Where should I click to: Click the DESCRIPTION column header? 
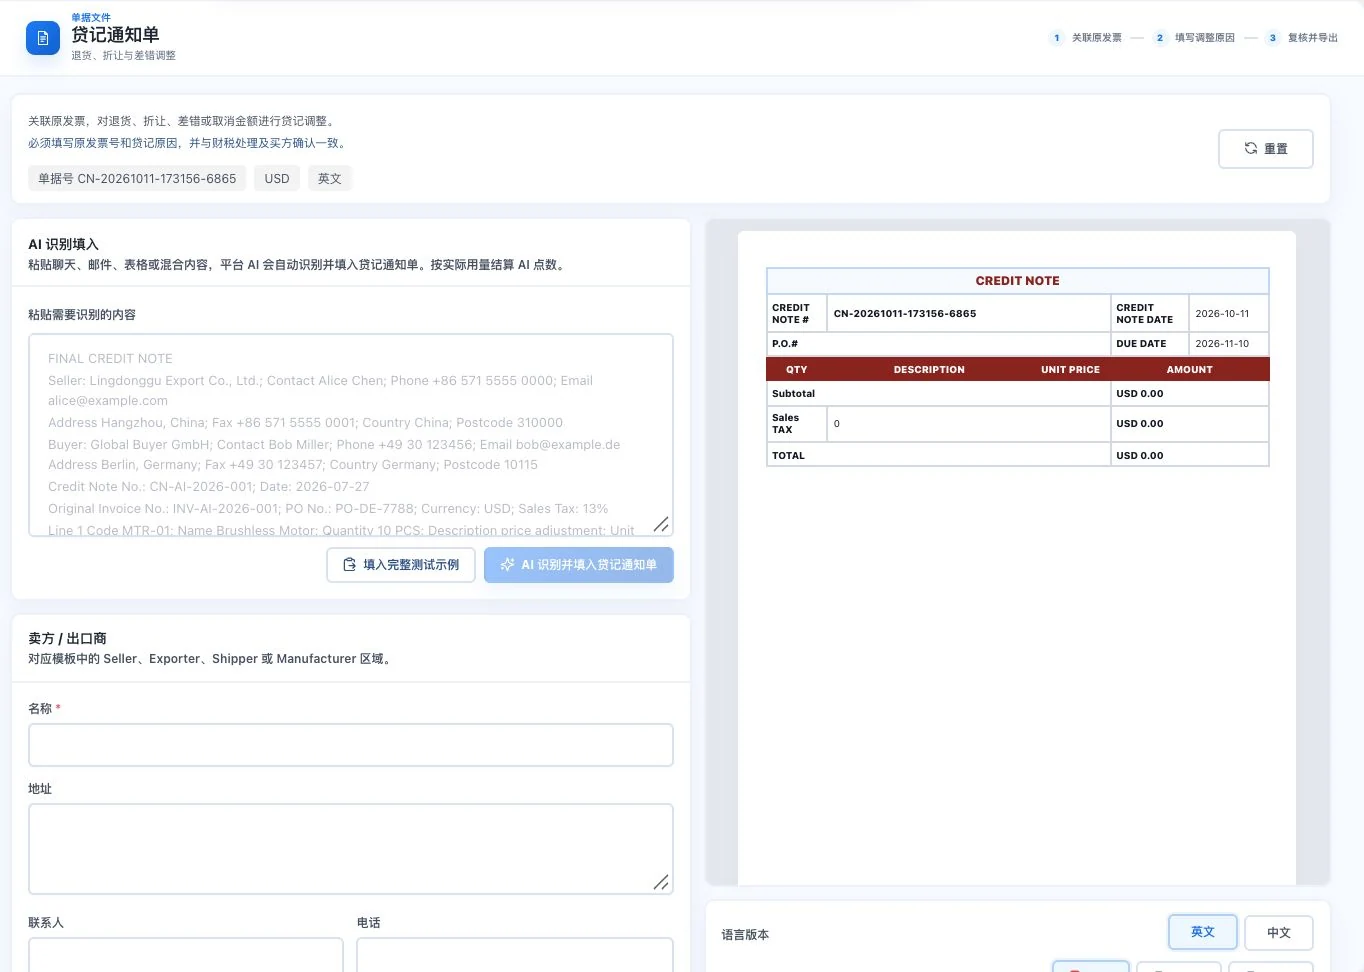tap(929, 369)
